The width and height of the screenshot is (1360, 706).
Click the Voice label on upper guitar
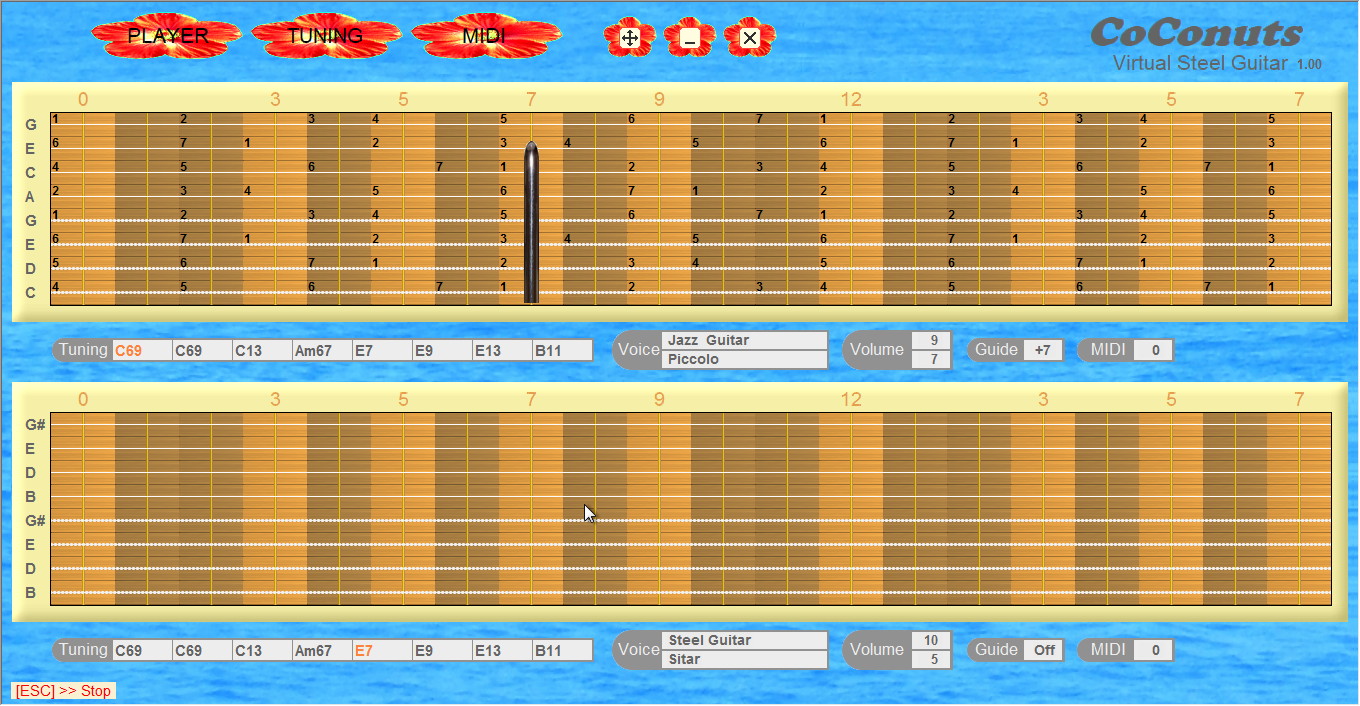(638, 349)
